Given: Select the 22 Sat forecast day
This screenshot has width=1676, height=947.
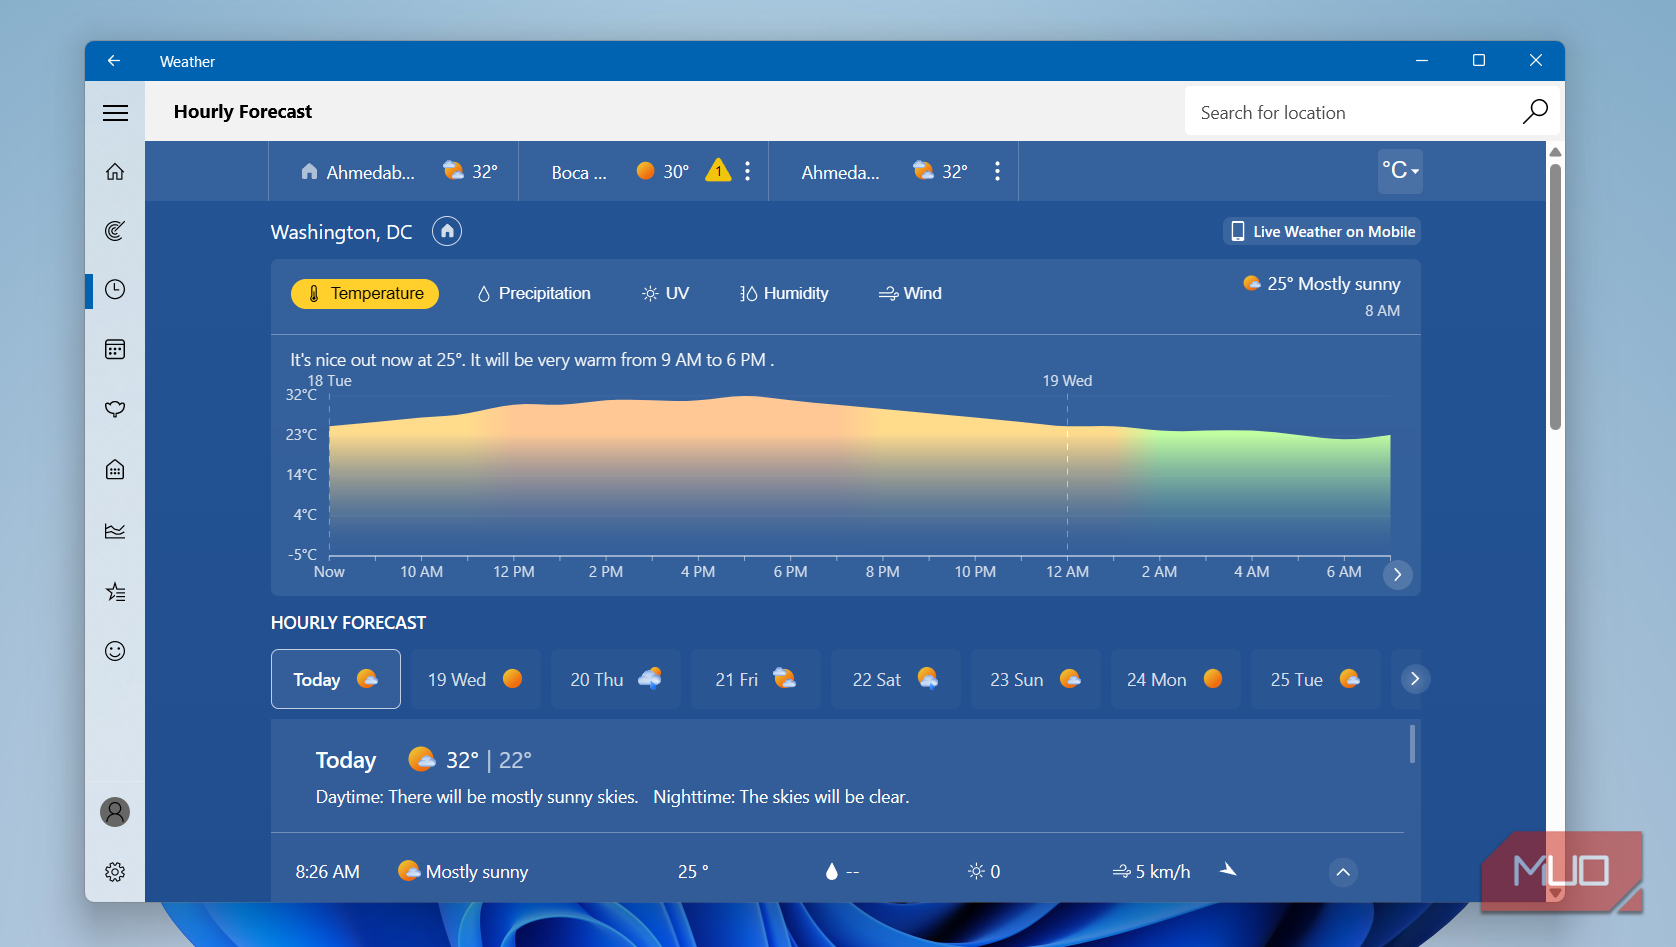Looking at the screenshot, I should (896, 679).
